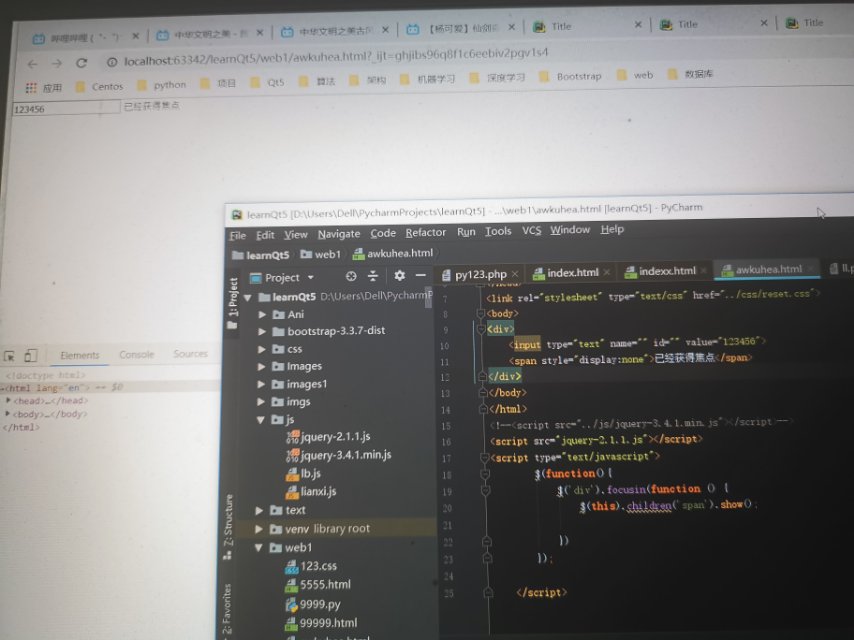Image resolution: width=854 pixels, height=640 pixels.
Task: Expand the body node in DevTools
Action: point(8,413)
